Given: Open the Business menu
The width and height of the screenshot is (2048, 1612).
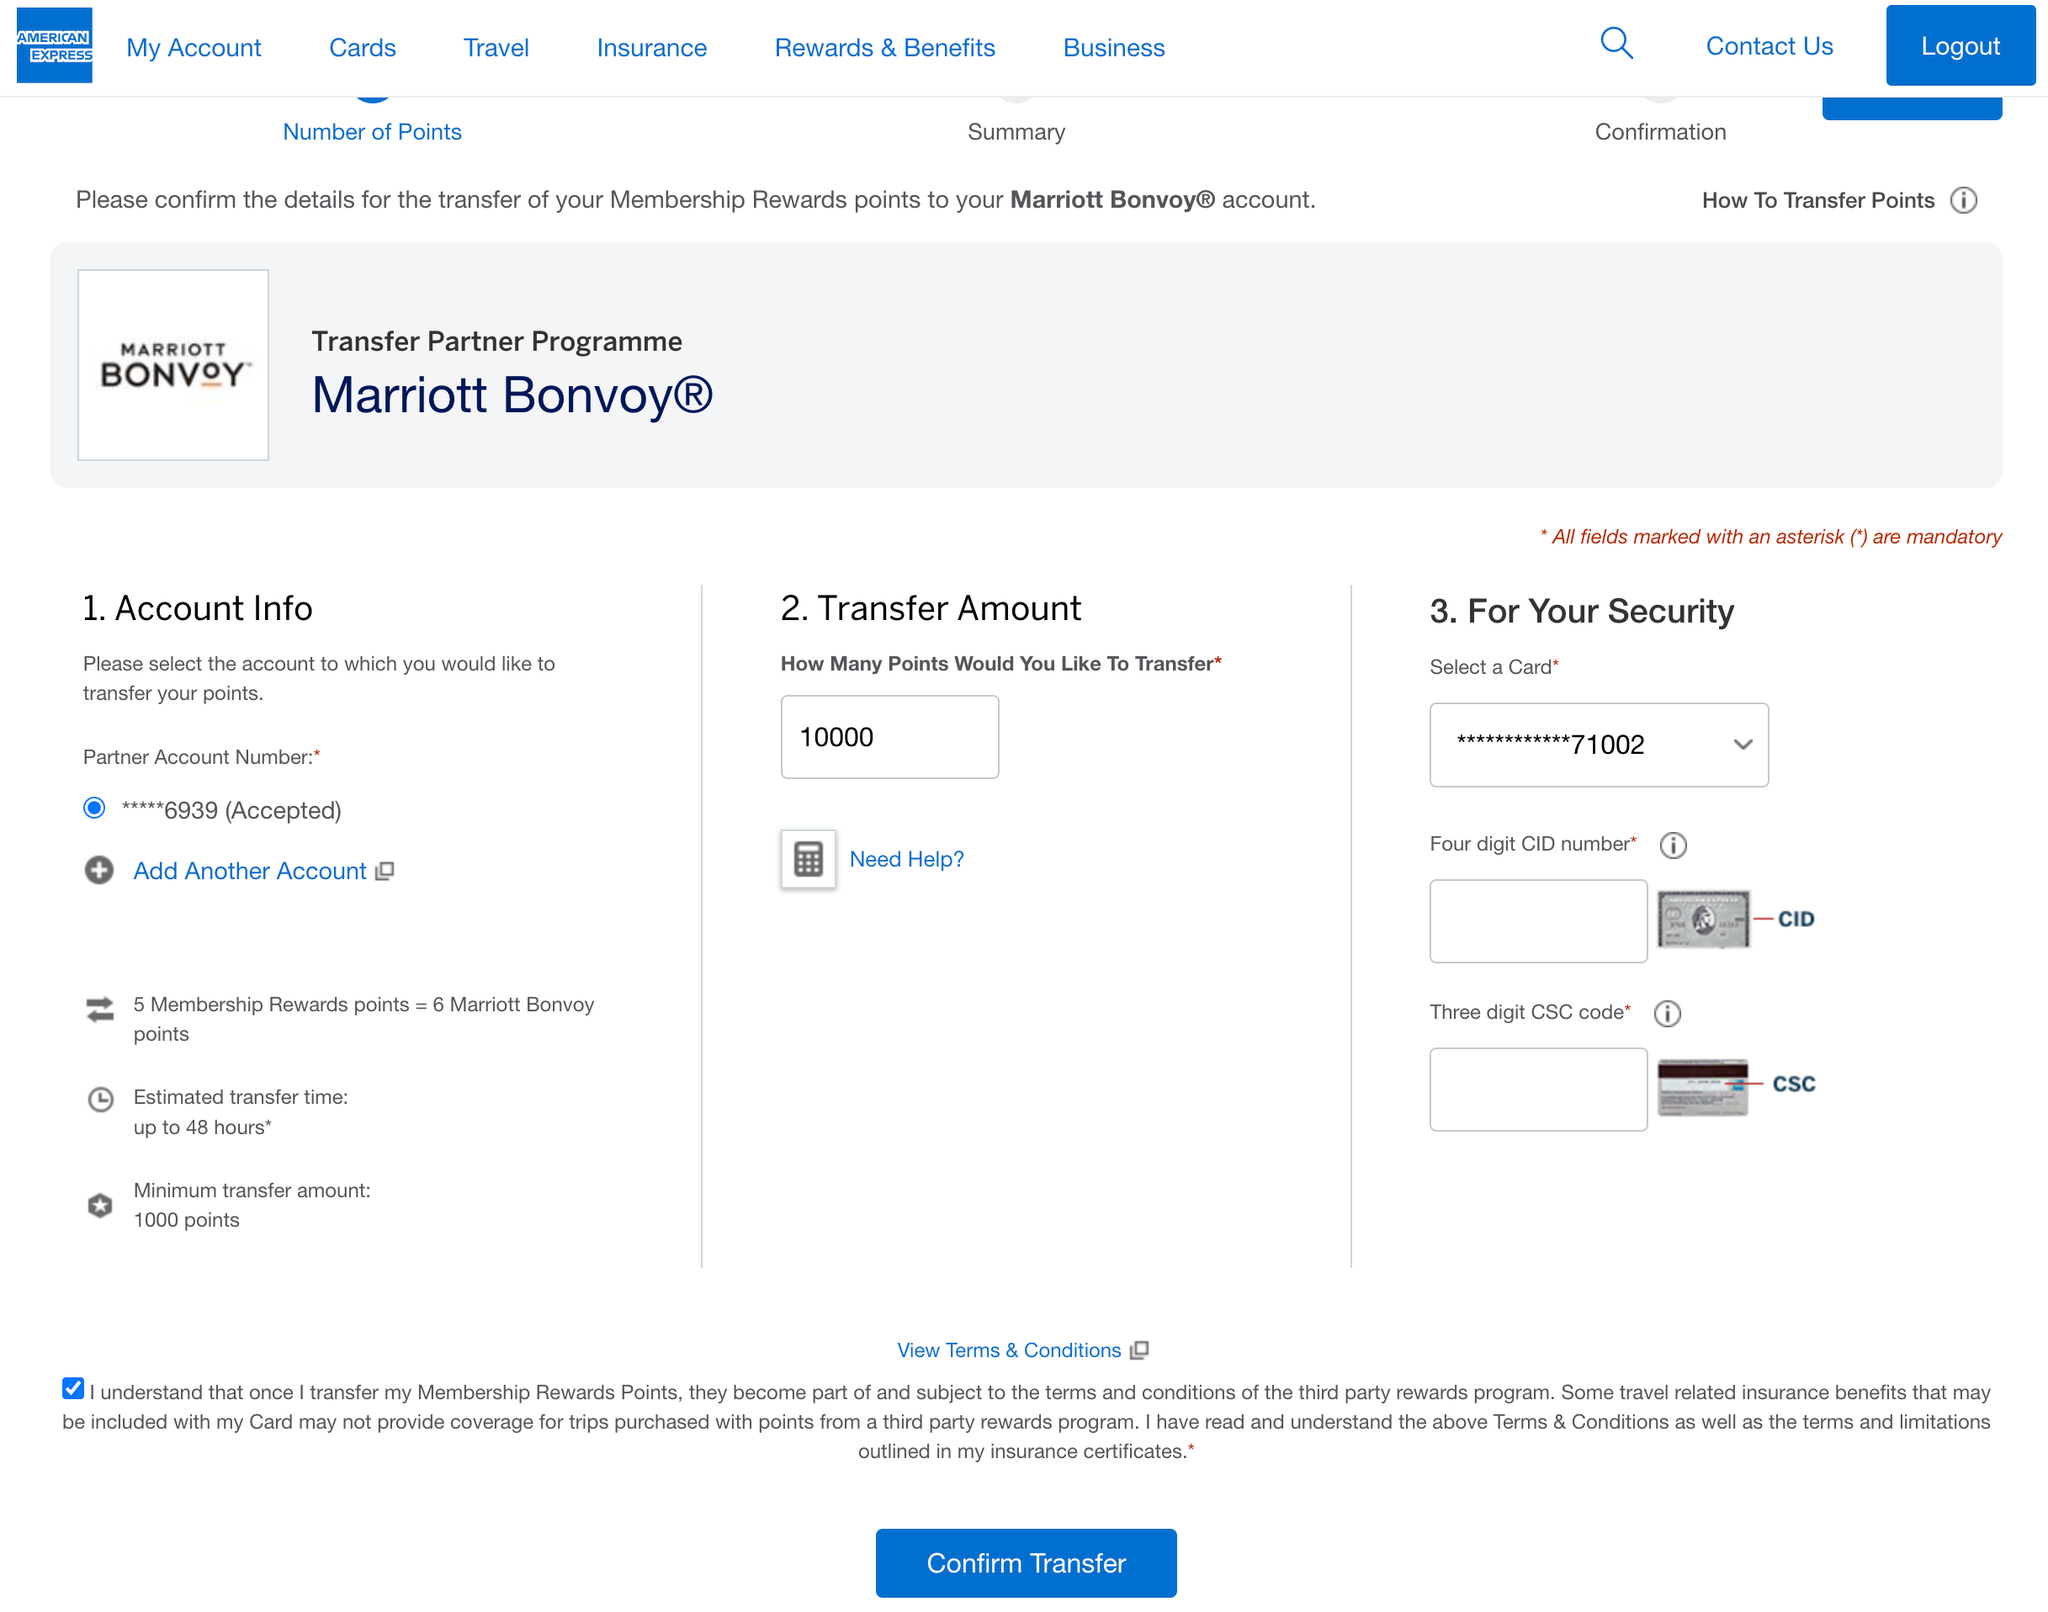Looking at the screenshot, I should 1114,48.
